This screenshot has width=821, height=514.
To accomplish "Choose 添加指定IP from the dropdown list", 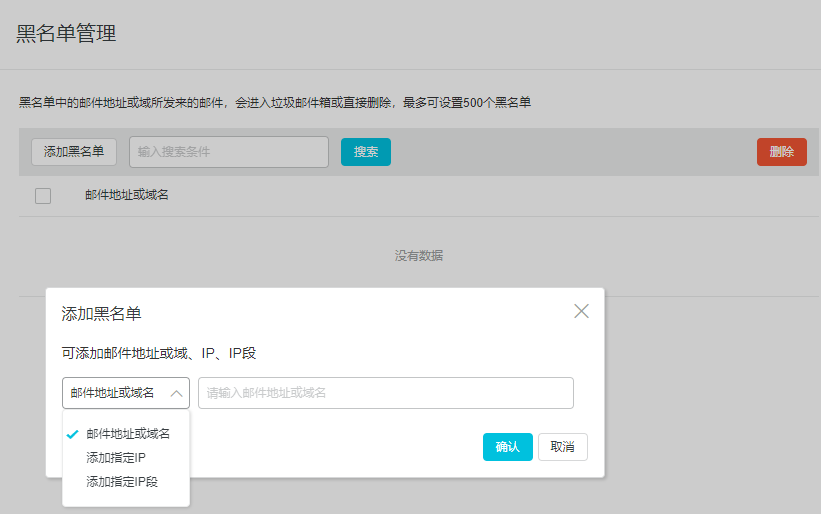I will 116,458.
